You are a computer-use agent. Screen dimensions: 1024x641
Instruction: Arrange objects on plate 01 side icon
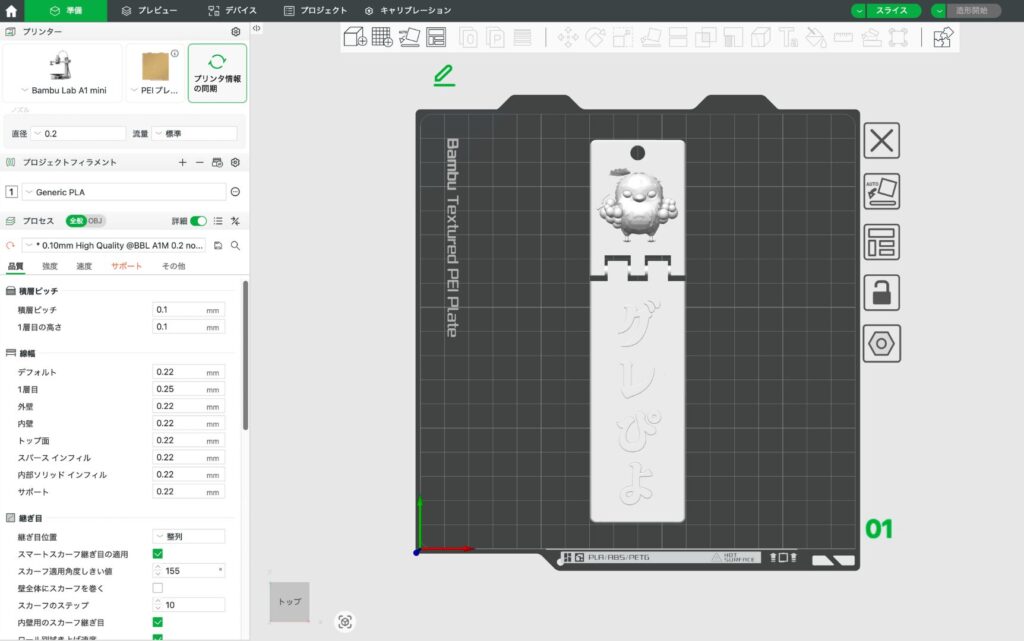[882, 242]
